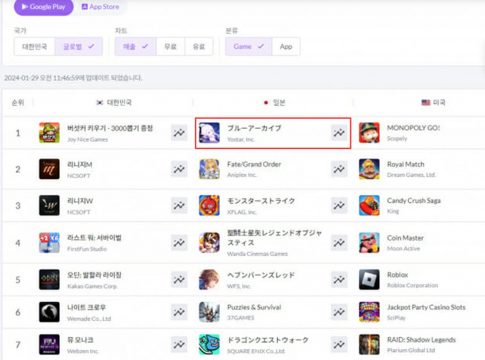Screen dimensions: 485x360
Task: Click the Candy Crush Saga app icon
Action: (x=369, y=205)
